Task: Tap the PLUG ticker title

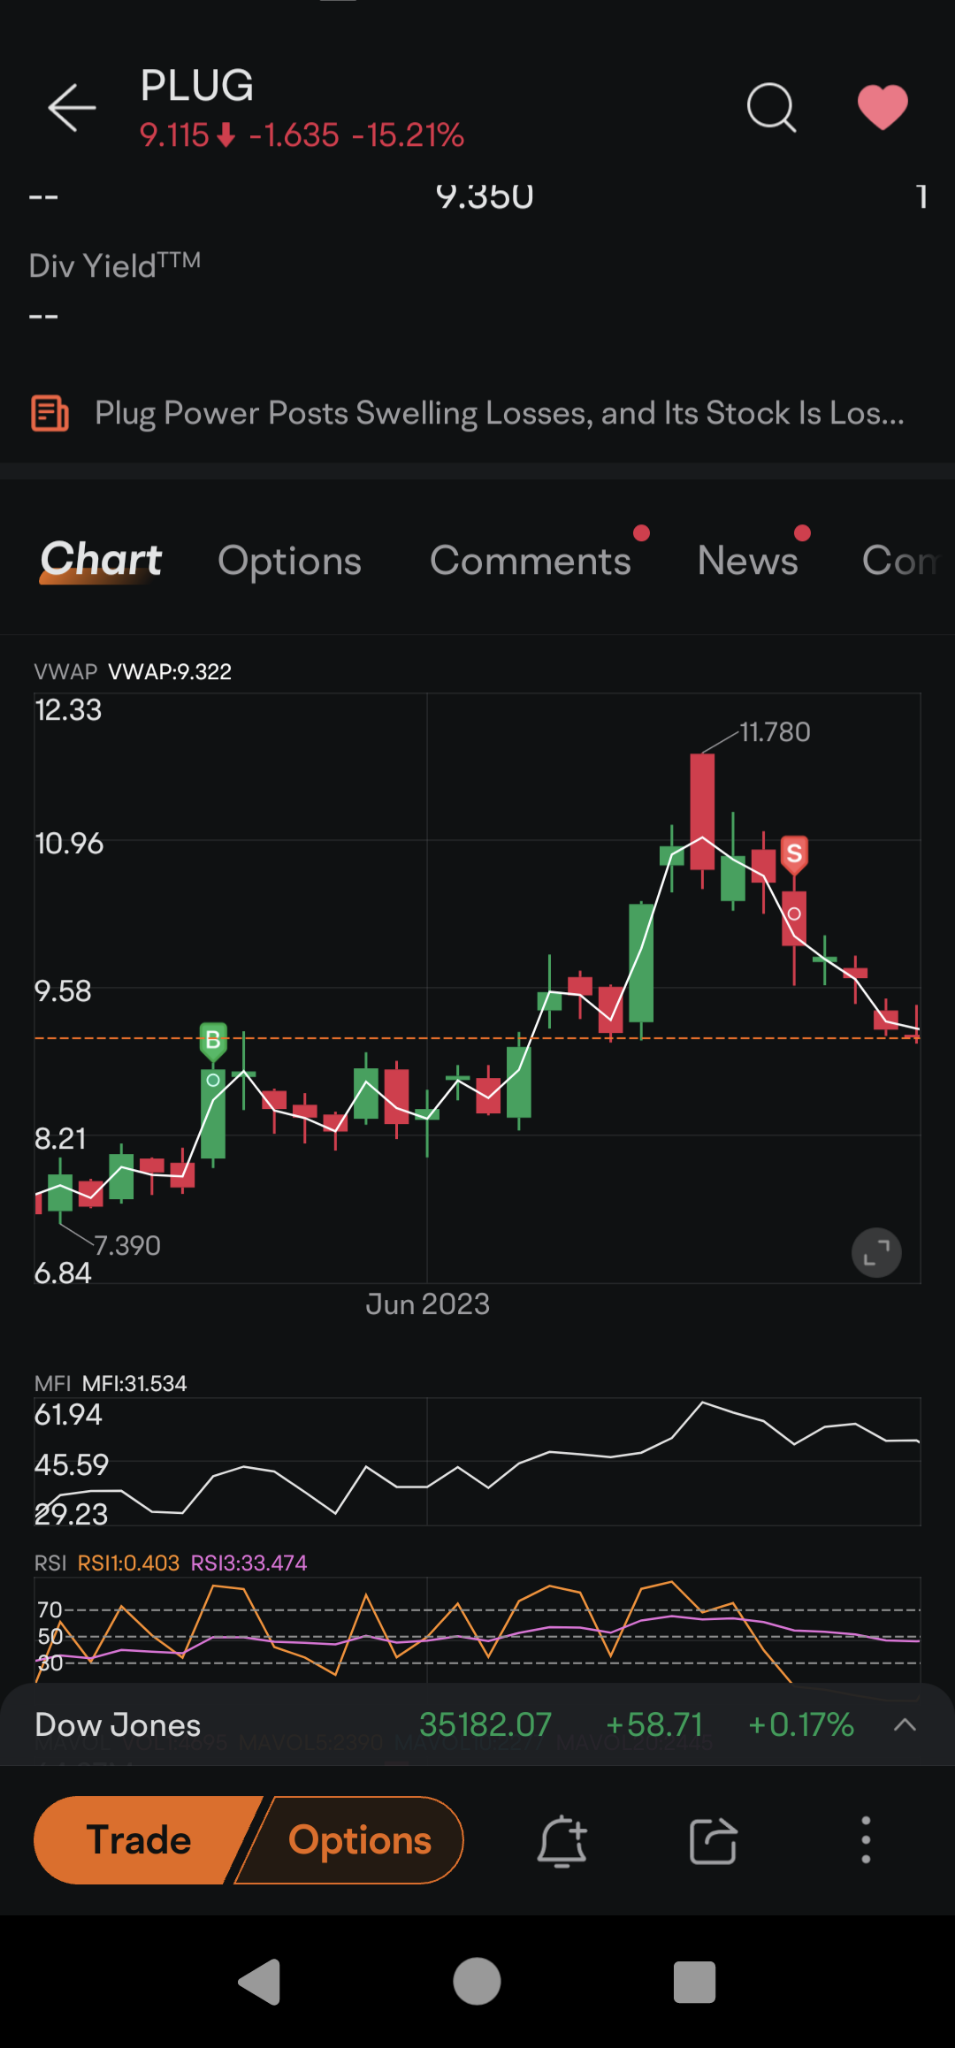Action: point(197,86)
